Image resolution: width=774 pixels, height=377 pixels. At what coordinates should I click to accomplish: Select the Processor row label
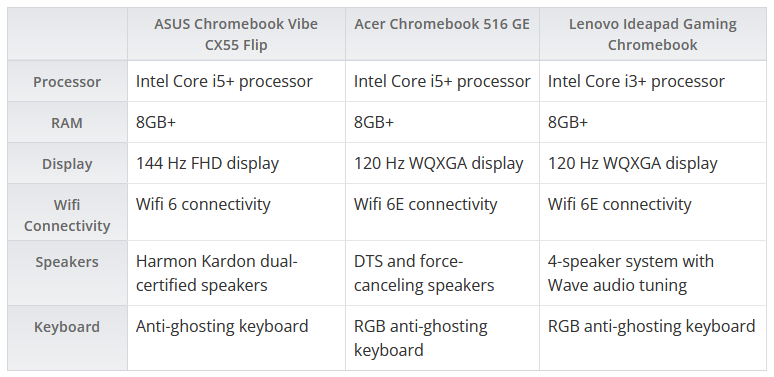coord(67,82)
